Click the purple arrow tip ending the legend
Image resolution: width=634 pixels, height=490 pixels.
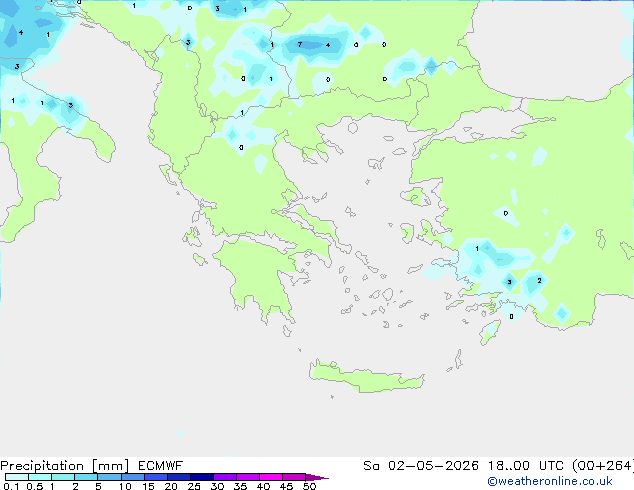(317, 477)
